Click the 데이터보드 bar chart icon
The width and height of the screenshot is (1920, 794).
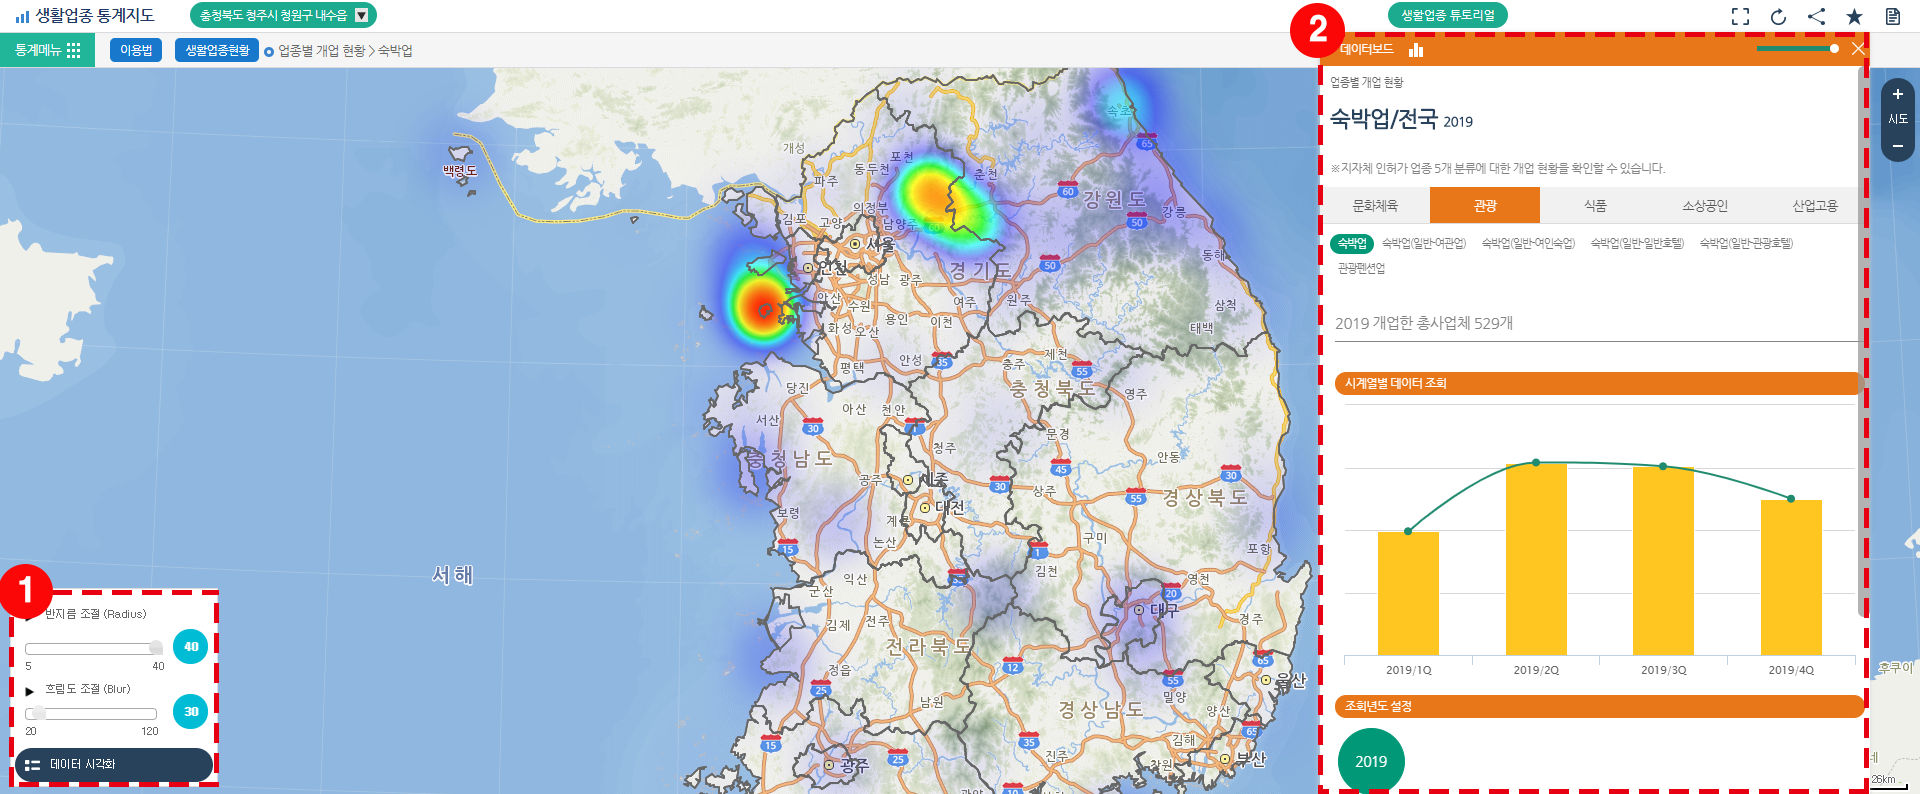(x=1415, y=49)
